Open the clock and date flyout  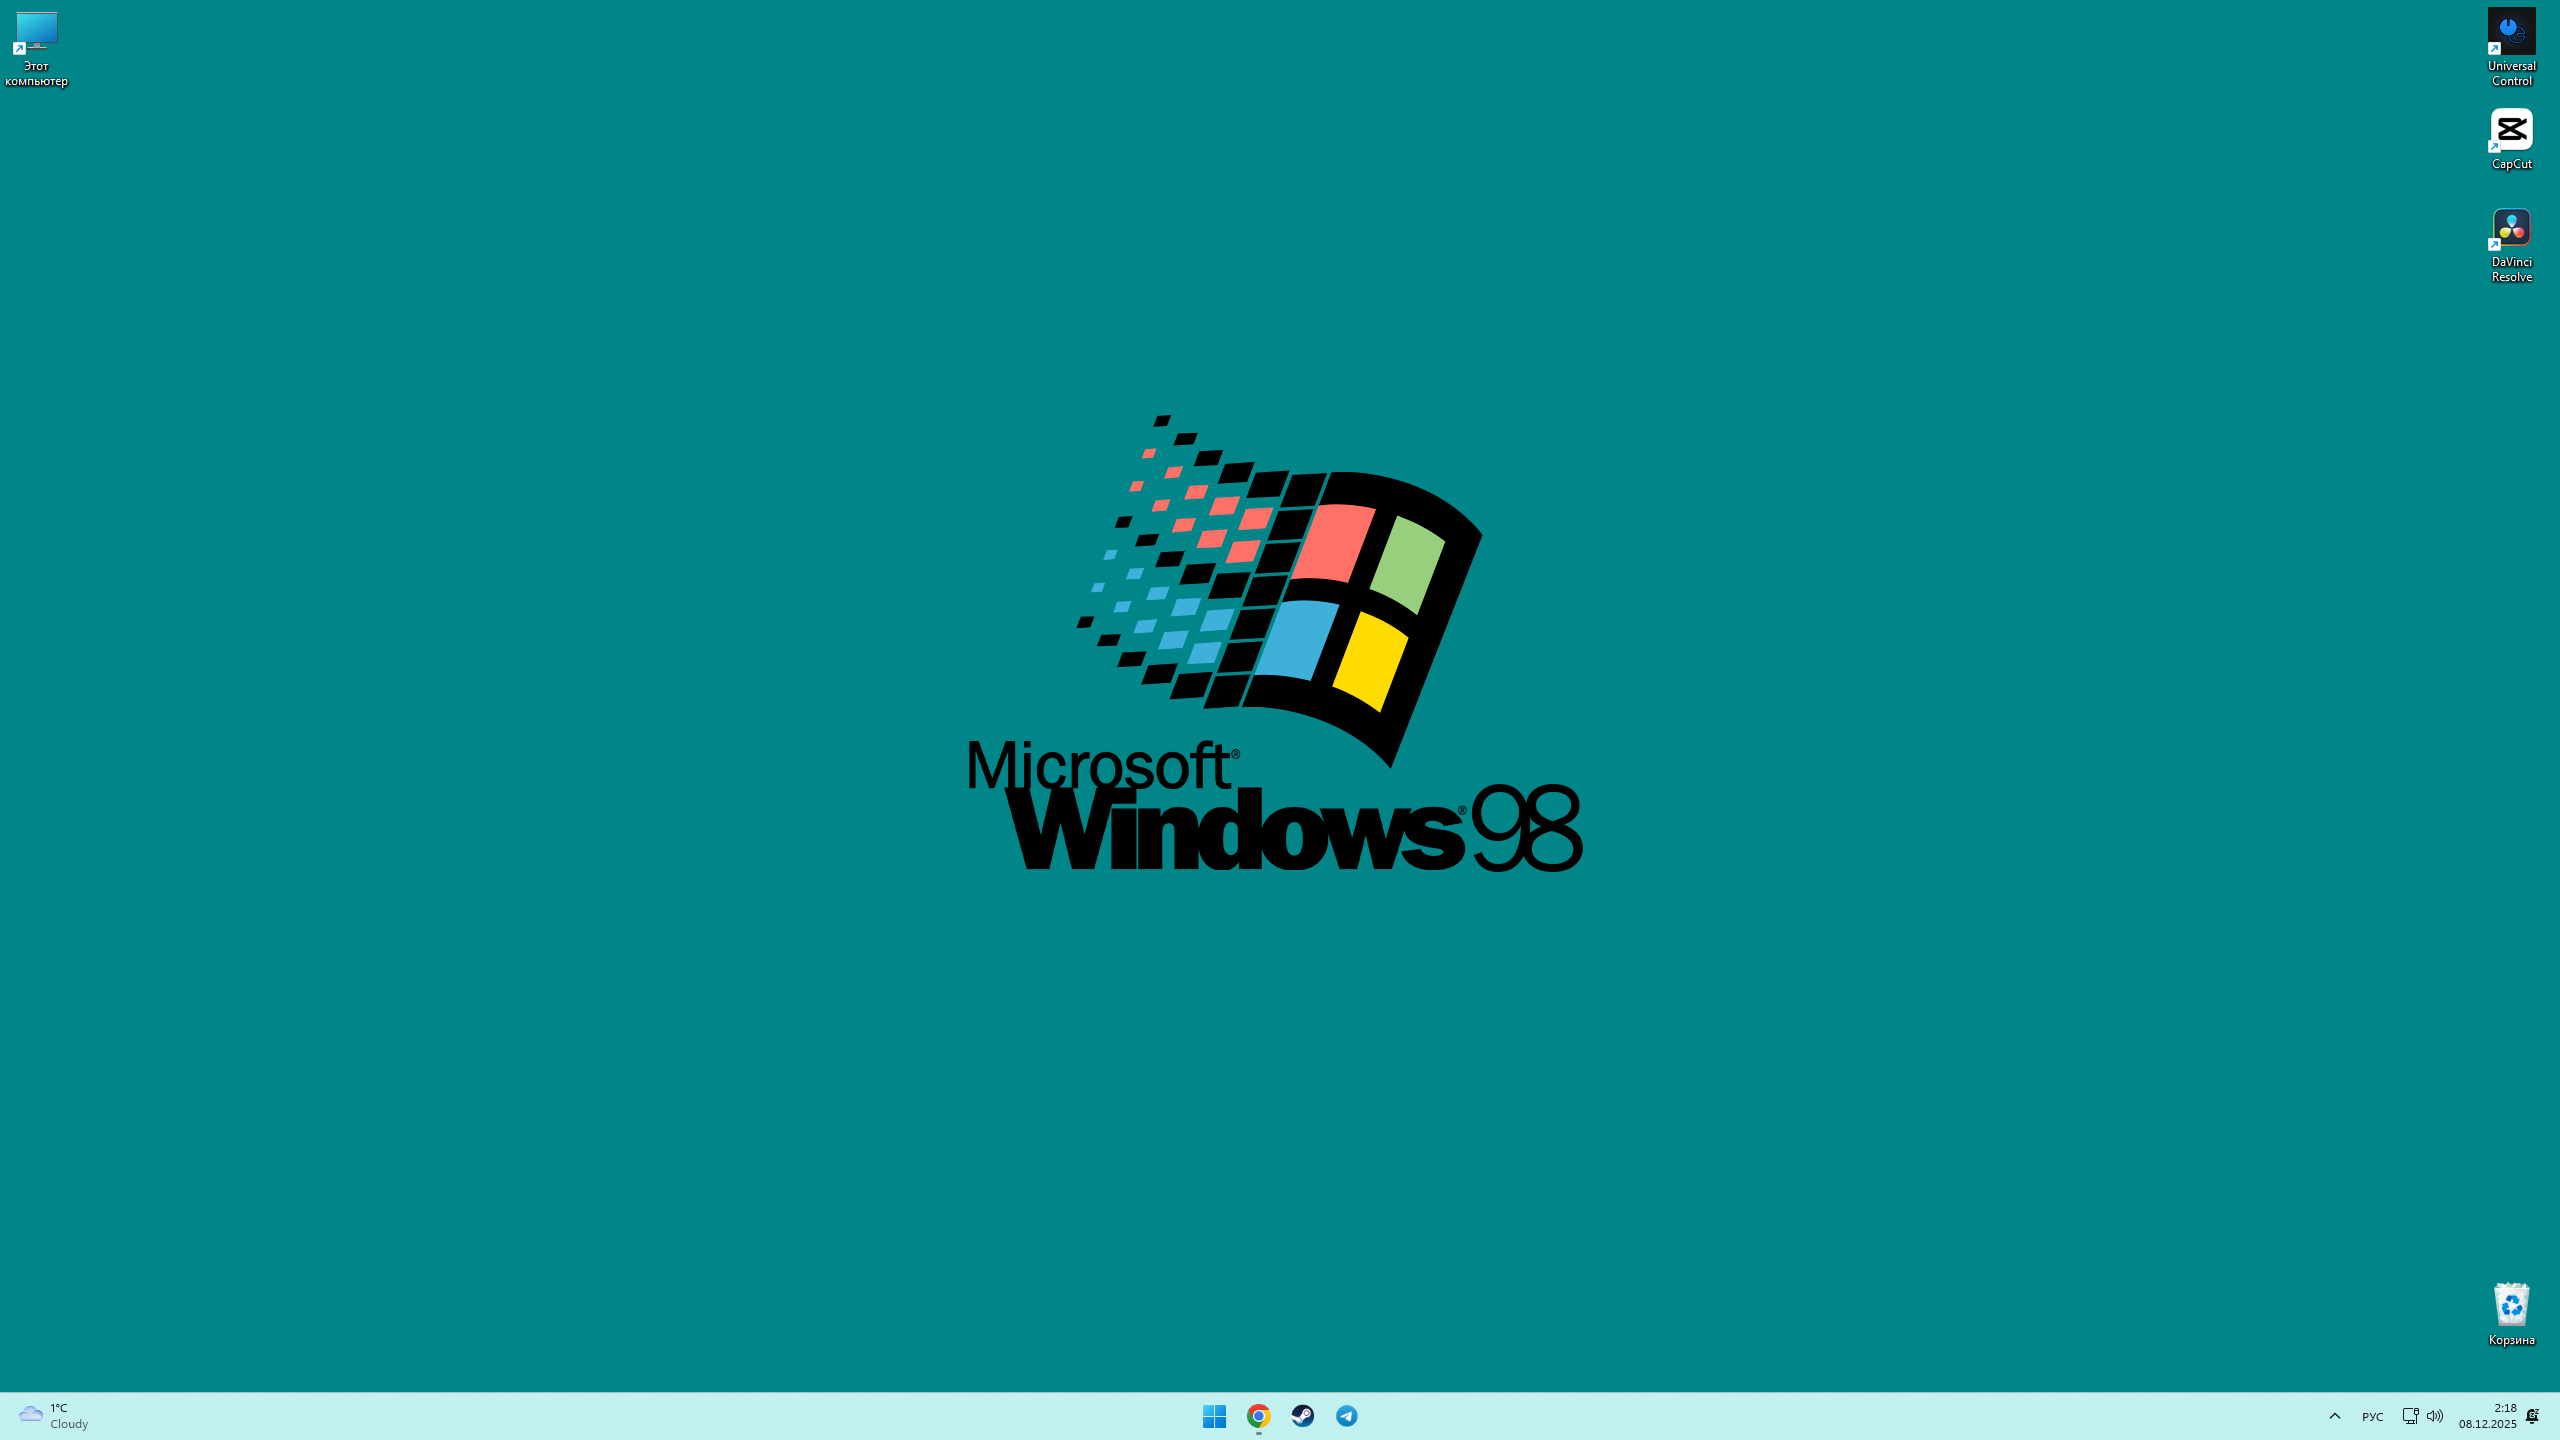(2488, 1415)
